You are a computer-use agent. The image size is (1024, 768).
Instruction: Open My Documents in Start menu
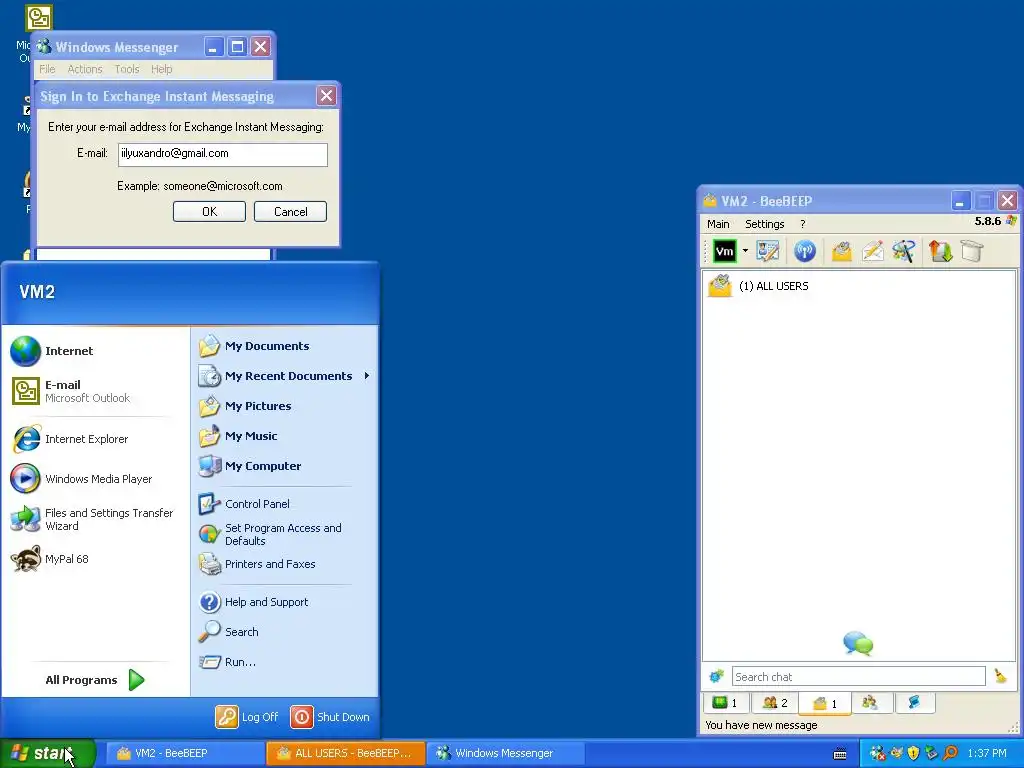tap(284, 346)
